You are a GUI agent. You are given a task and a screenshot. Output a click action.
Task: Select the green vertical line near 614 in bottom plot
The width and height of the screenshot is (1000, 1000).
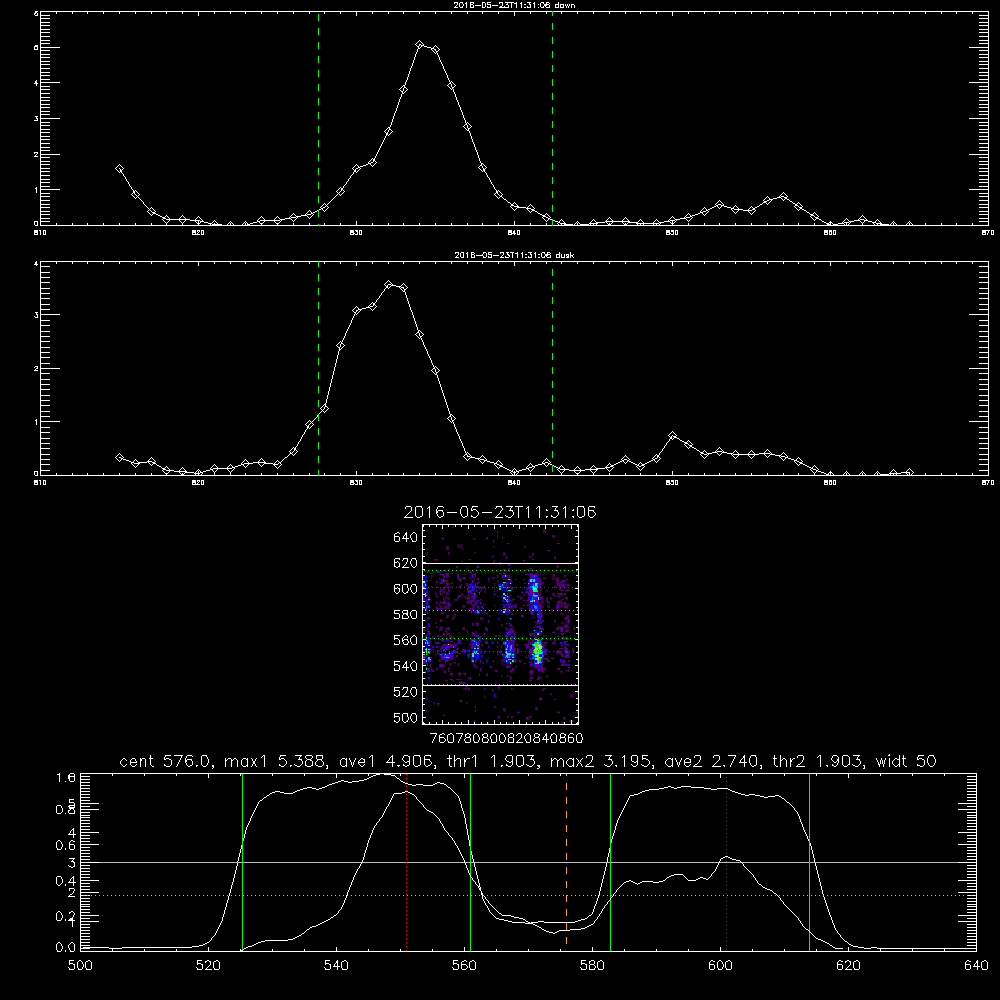pos(809,861)
